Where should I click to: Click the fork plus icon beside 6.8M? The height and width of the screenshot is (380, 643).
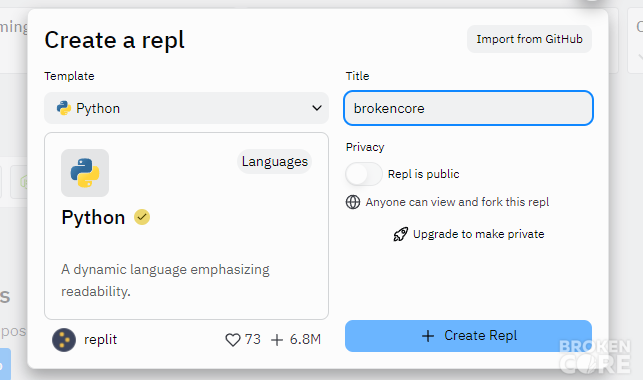click(x=277, y=340)
